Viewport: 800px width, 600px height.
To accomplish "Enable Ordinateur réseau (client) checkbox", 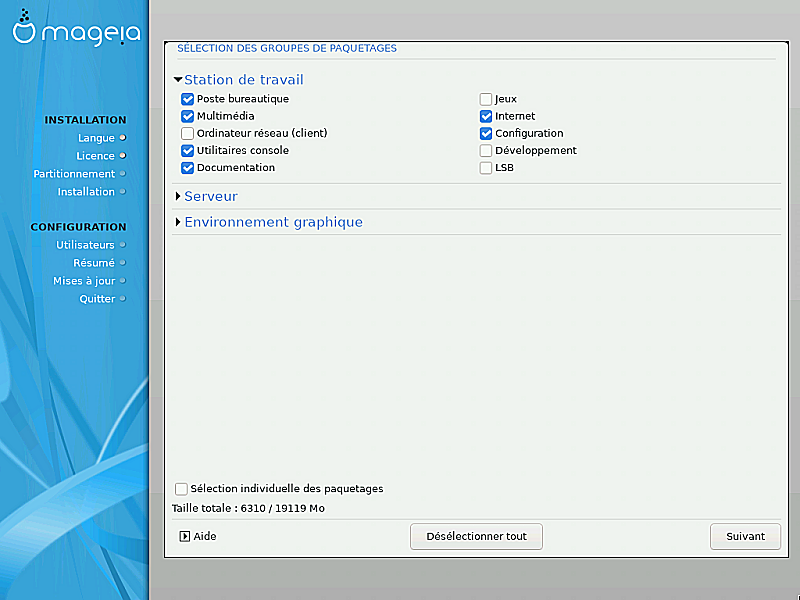I will coord(187,133).
